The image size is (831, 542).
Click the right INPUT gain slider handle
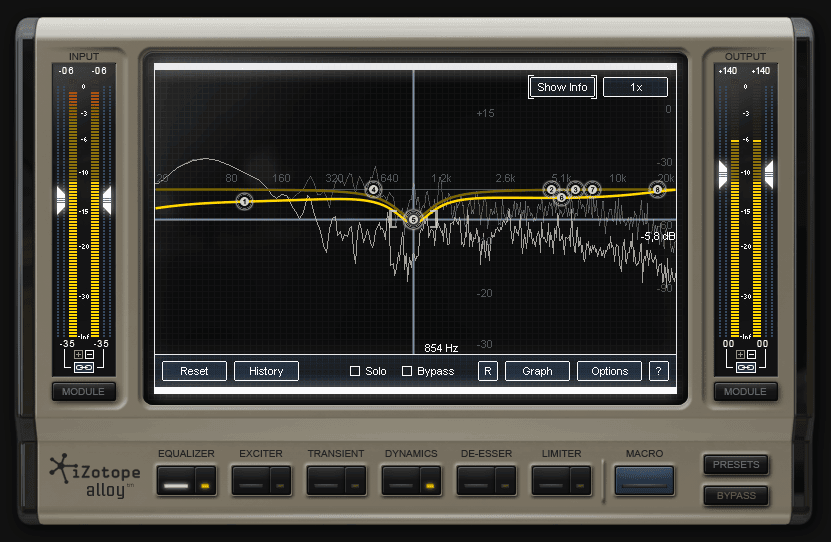point(107,200)
